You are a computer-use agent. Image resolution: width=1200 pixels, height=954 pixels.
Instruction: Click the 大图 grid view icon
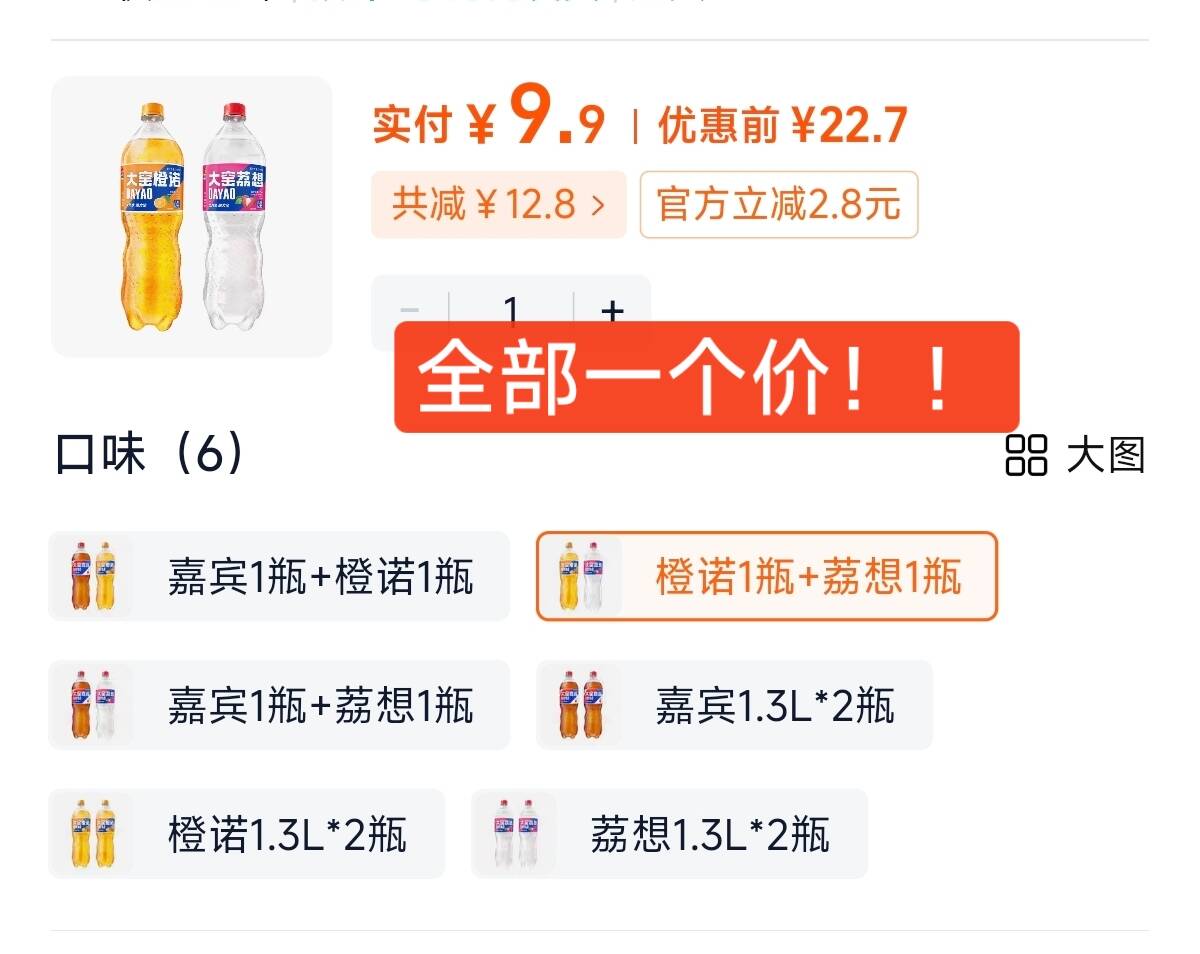[x=1027, y=458]
